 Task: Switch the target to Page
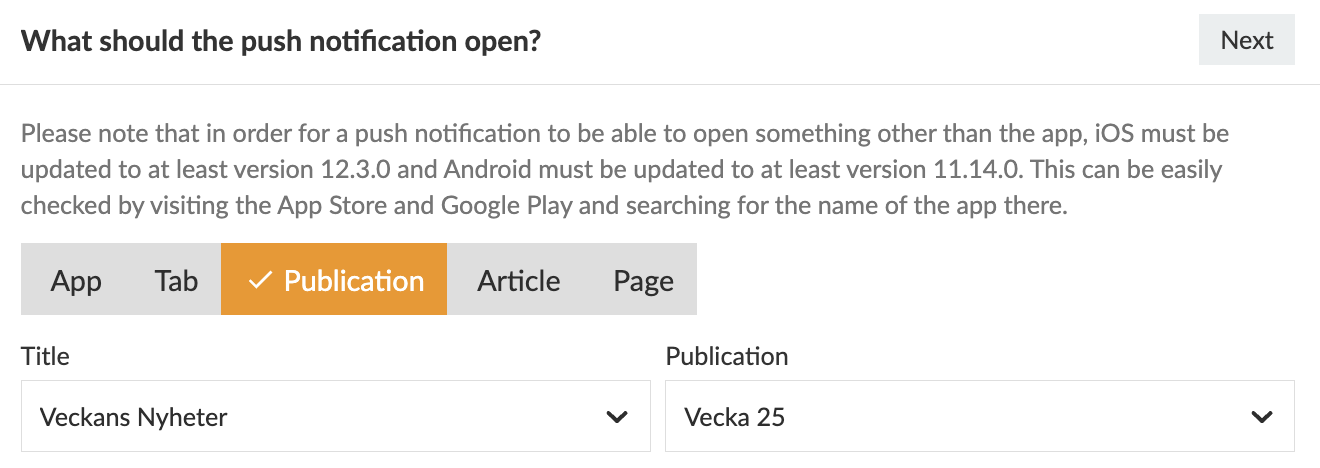(x=643, y=281)
